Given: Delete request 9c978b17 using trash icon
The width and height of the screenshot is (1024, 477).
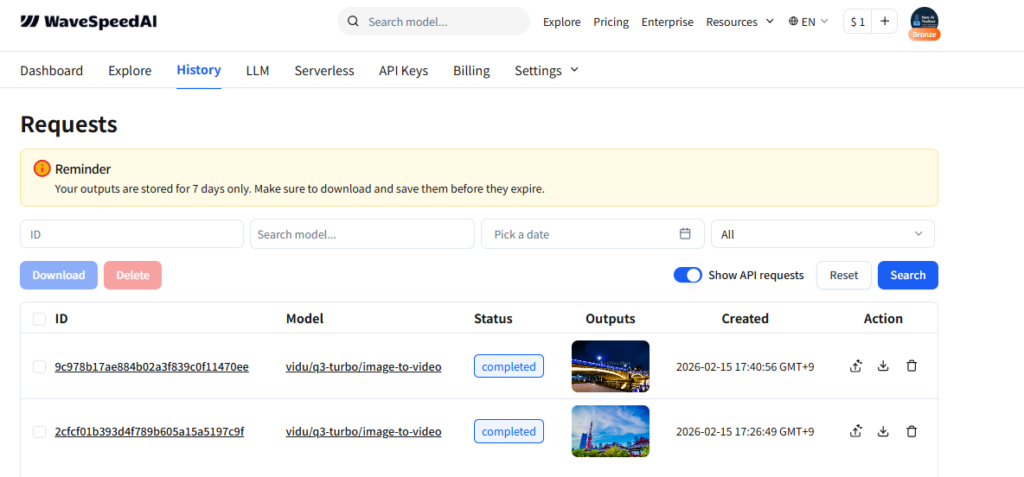Looking at the screenshot, I should (x=911, y=366).
